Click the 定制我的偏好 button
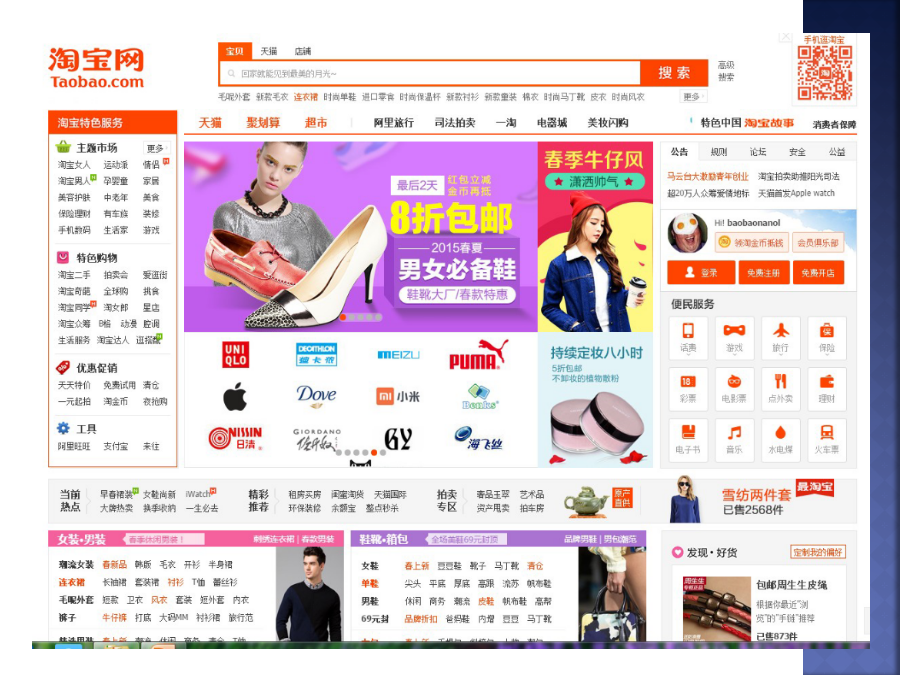The height and width of the screenshot is (675, 900). pyautogui.click(x=817, y=552)
